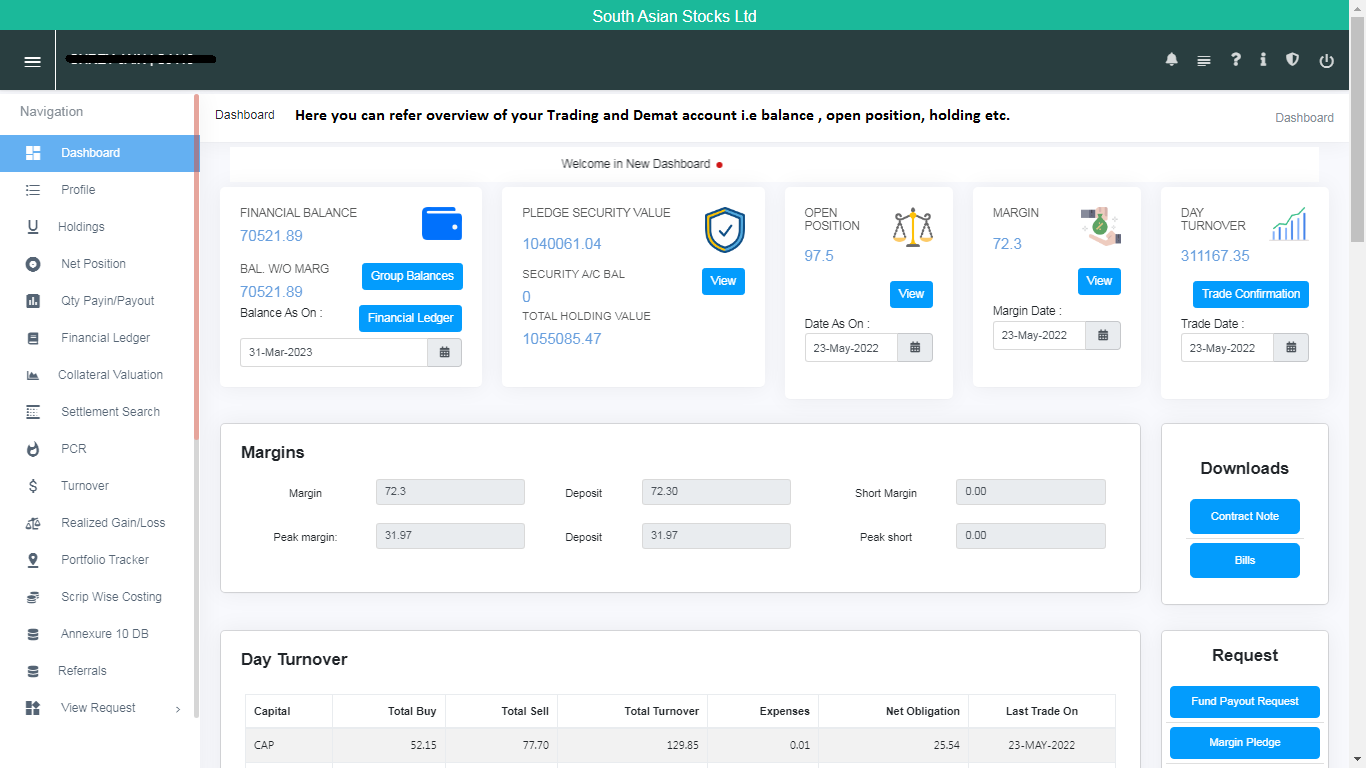1366x768 pixels.
Task: Click the power logout icon
Action: 1327,61
